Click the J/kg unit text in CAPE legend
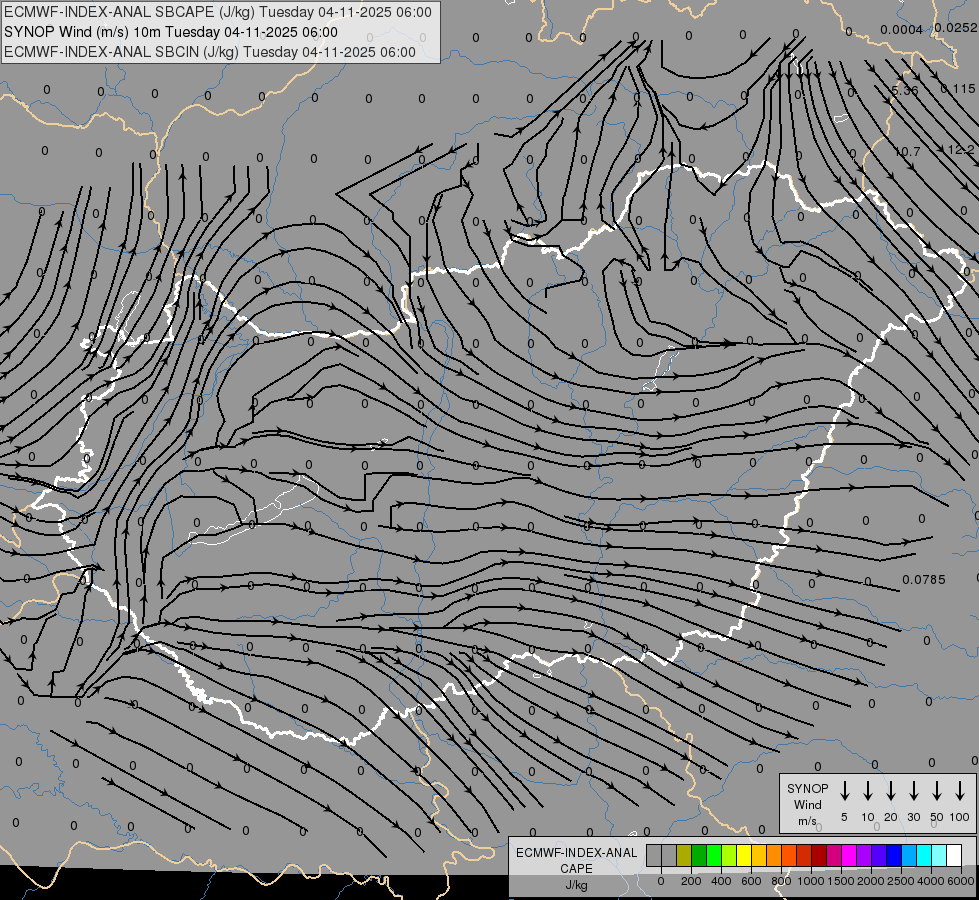The image size is (979, 900). click(x=576, y=885)
